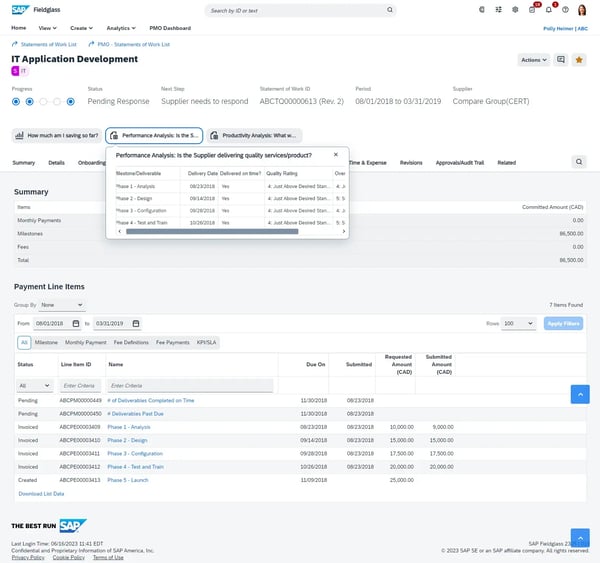The height and width of the screenshot is (563, 600).
Task: Open the help question mark icon
Action: (x=565, y=10)
